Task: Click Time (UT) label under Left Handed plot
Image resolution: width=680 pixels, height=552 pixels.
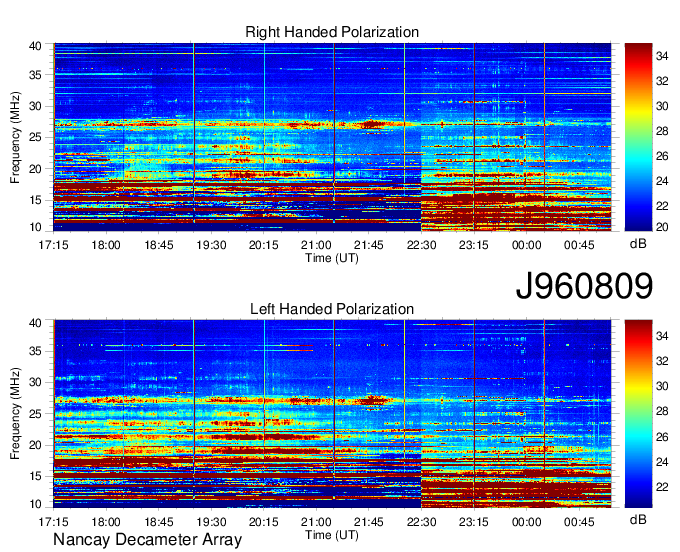Action: (332, 535)
